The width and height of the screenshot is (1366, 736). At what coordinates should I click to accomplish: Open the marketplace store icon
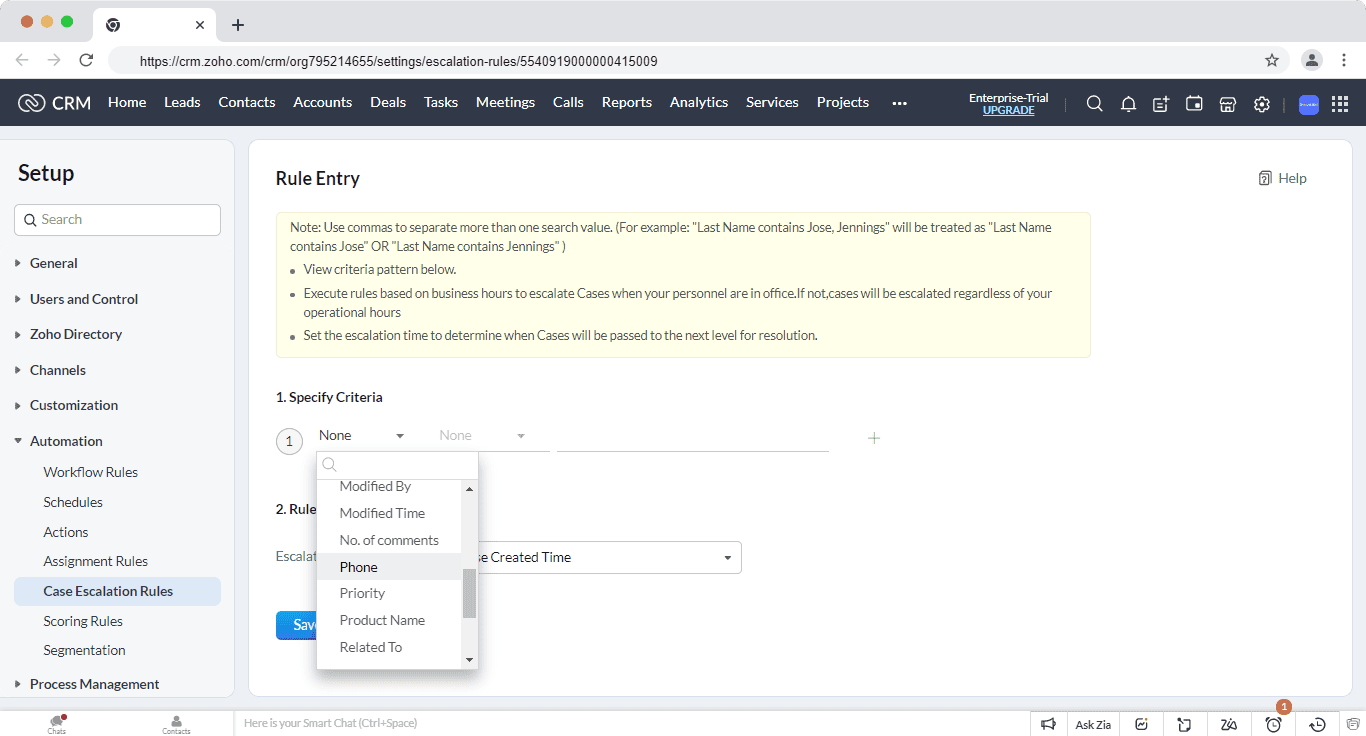point(1228,103)
